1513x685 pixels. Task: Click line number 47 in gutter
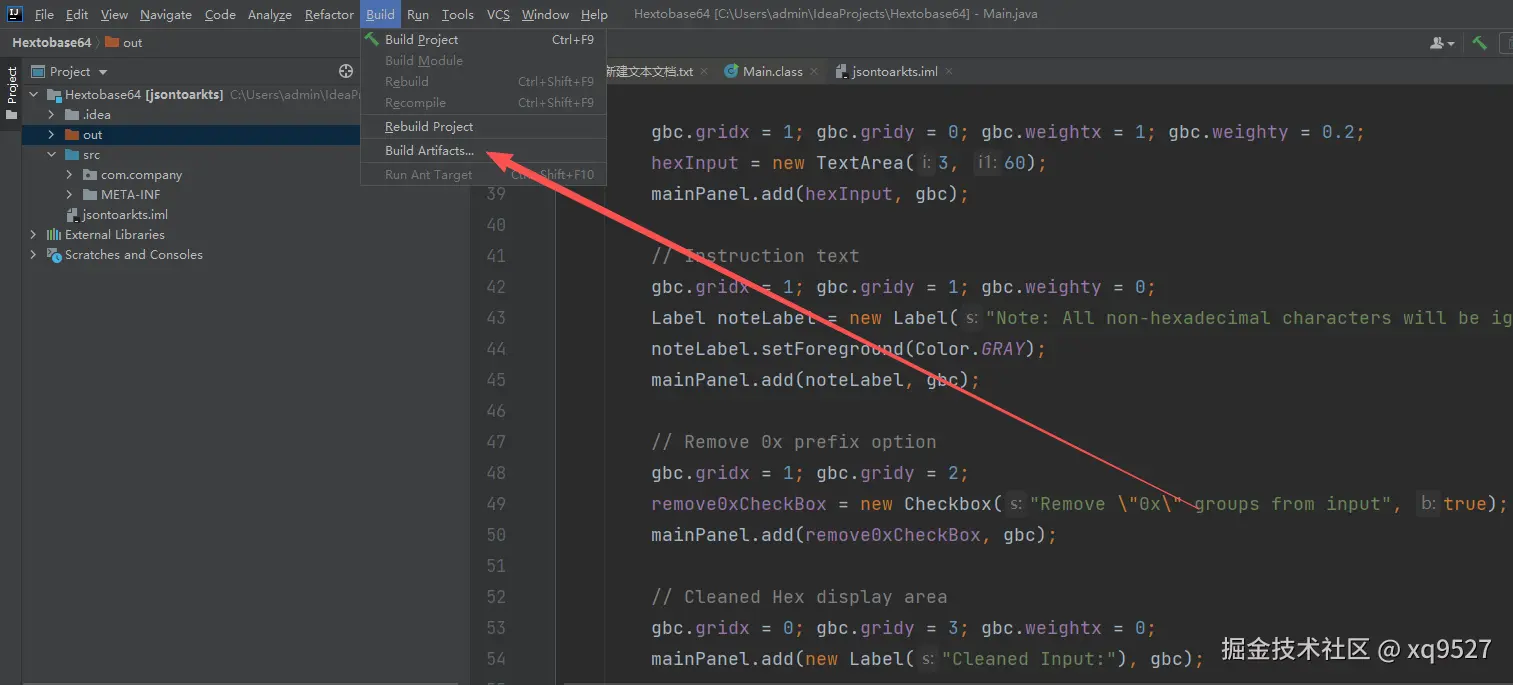pos(496,442)
